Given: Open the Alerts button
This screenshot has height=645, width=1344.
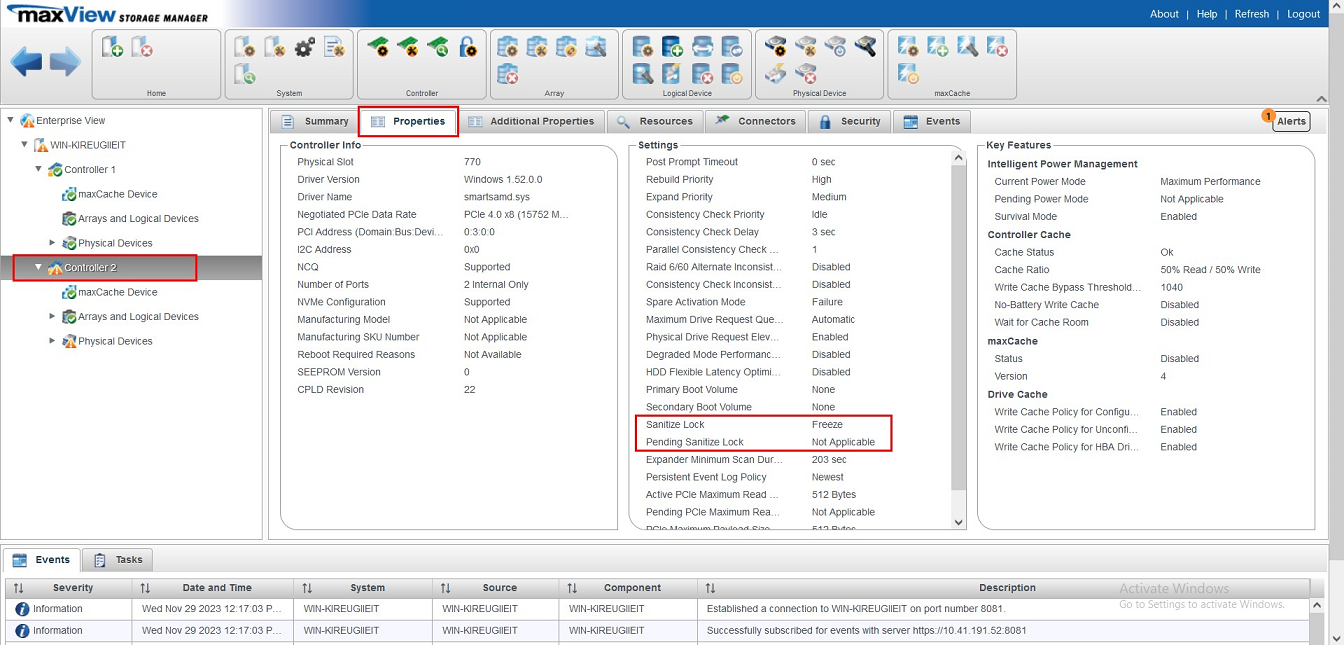Looking at the screenshot, I should coord(1290,121).
